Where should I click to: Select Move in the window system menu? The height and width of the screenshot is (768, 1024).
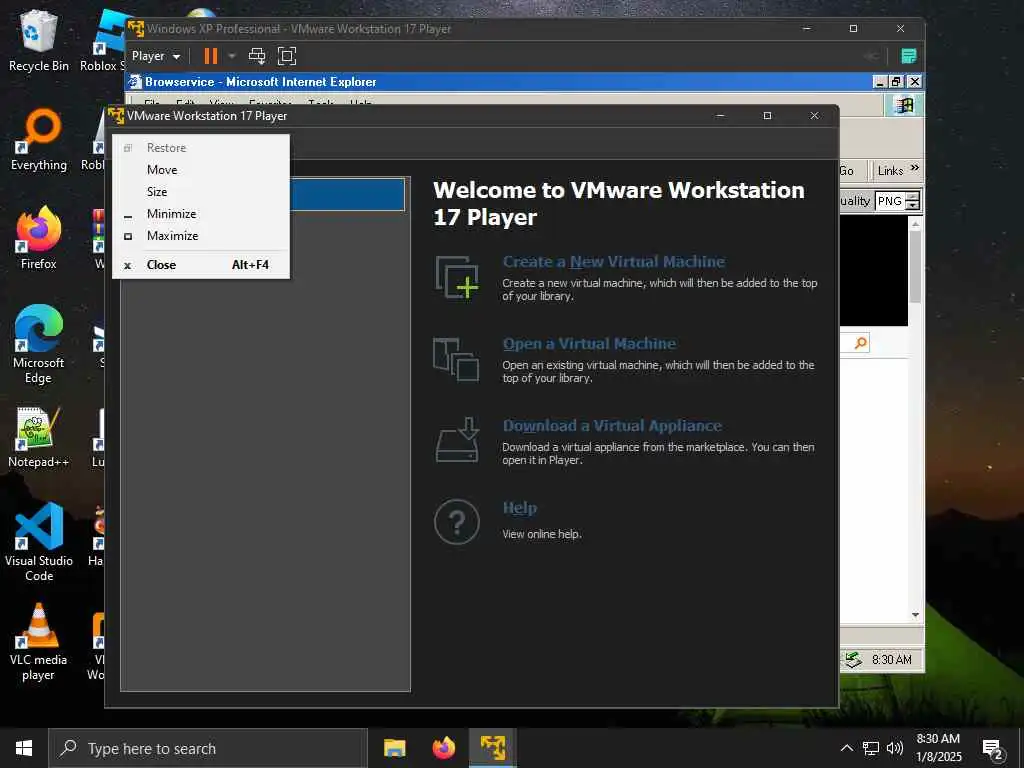(201, 170)
